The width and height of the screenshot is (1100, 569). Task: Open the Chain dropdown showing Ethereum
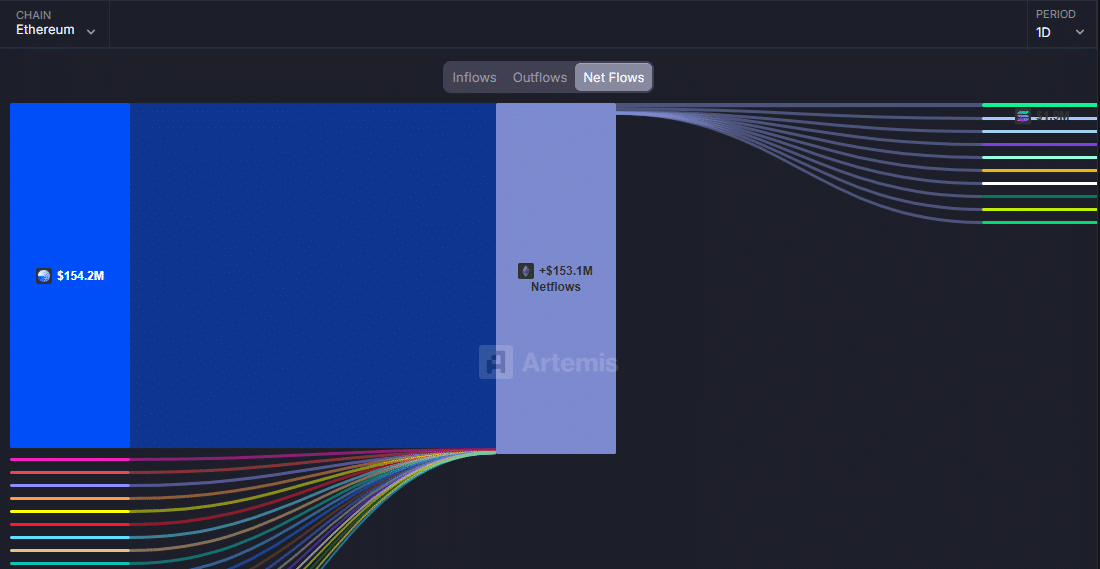(55, 24)
